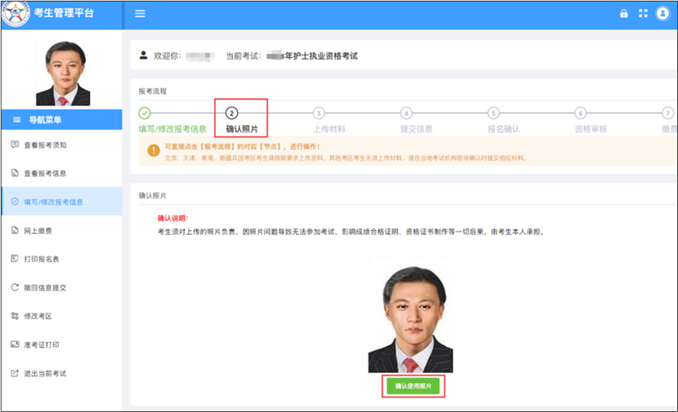Click completed green checkmark step icon
This screenshot has height=412, width=678.
coord(145,113)
